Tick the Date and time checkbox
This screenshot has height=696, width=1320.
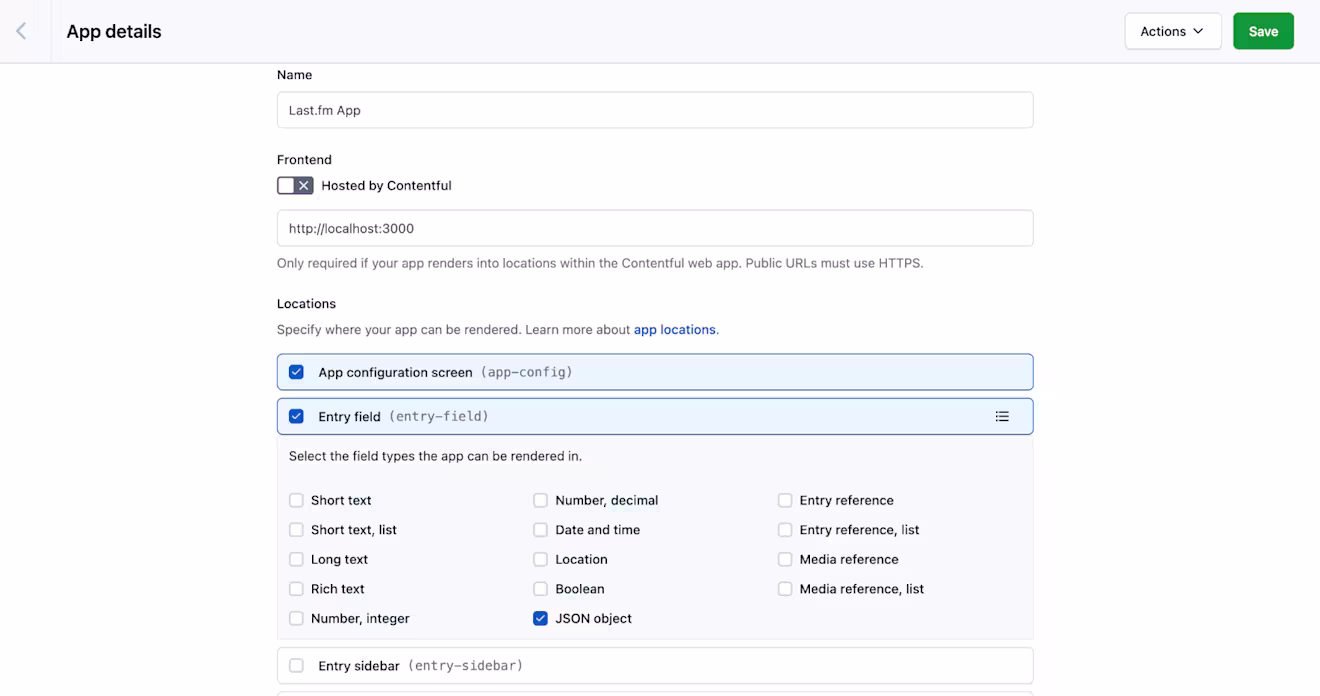pyautogui.click(x=540, y=530)
